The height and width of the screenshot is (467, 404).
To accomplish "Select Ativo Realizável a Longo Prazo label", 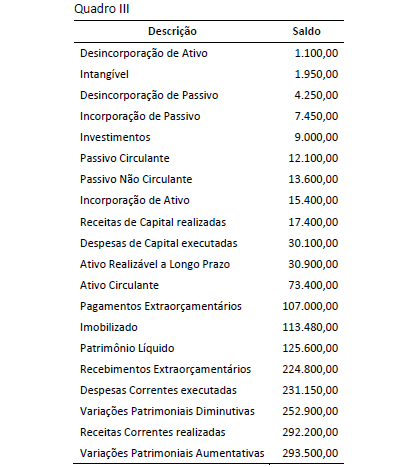I will pyautogui.click(x=155, y=264).
